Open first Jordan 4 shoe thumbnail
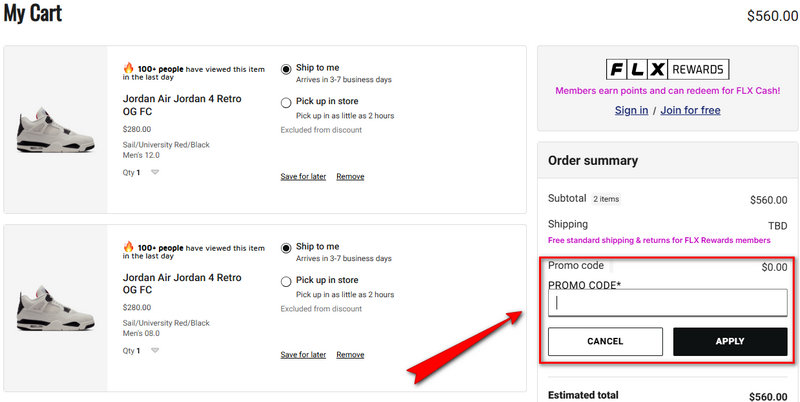Image resolution: width=800 pixels, height=402 pixels. 55,130
